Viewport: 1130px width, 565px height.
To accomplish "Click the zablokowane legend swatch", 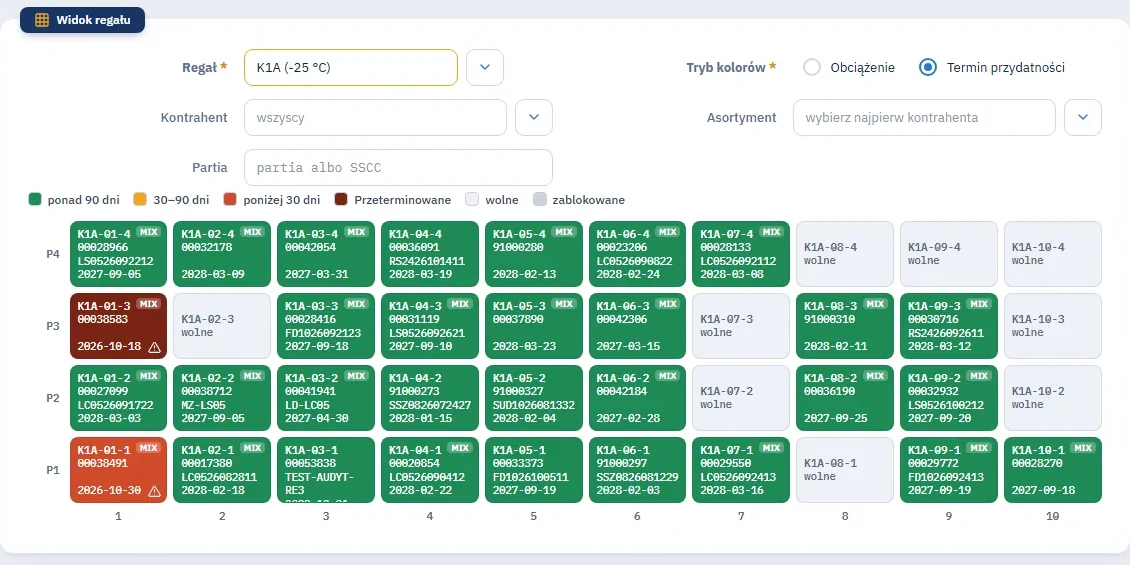I will [539, 200].
